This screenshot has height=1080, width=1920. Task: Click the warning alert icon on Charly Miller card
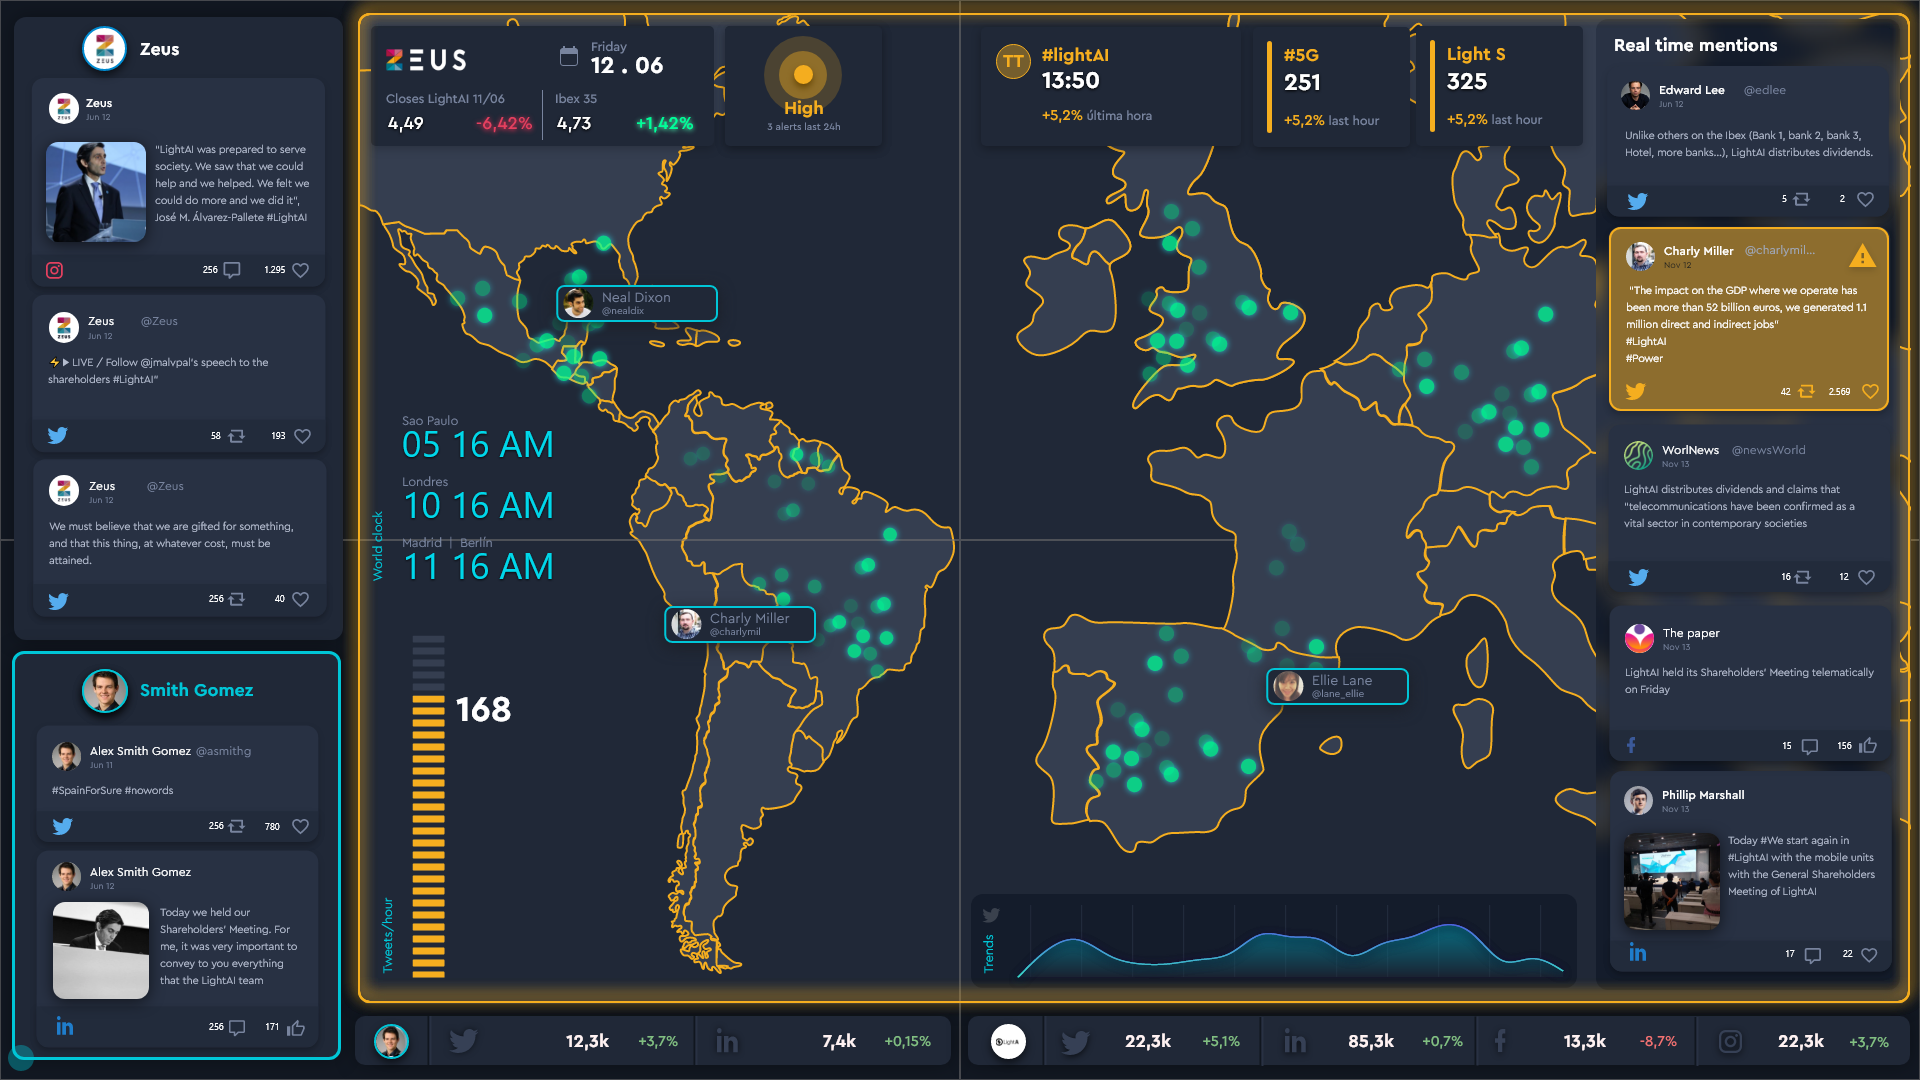coord(1862,256)
